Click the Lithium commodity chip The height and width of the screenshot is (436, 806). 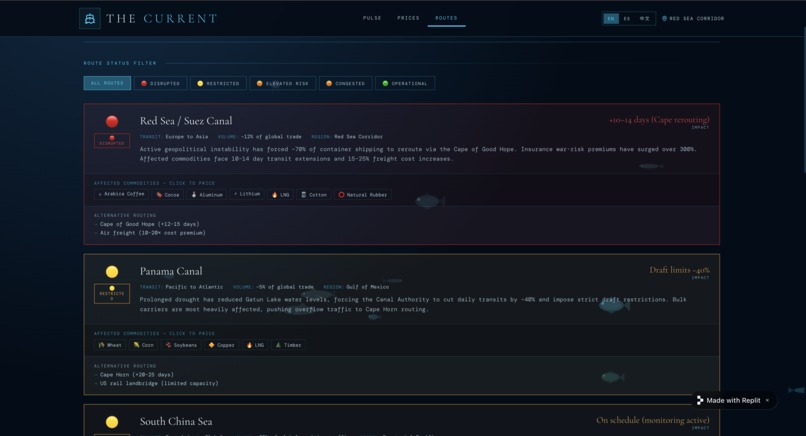pos(247,194)
